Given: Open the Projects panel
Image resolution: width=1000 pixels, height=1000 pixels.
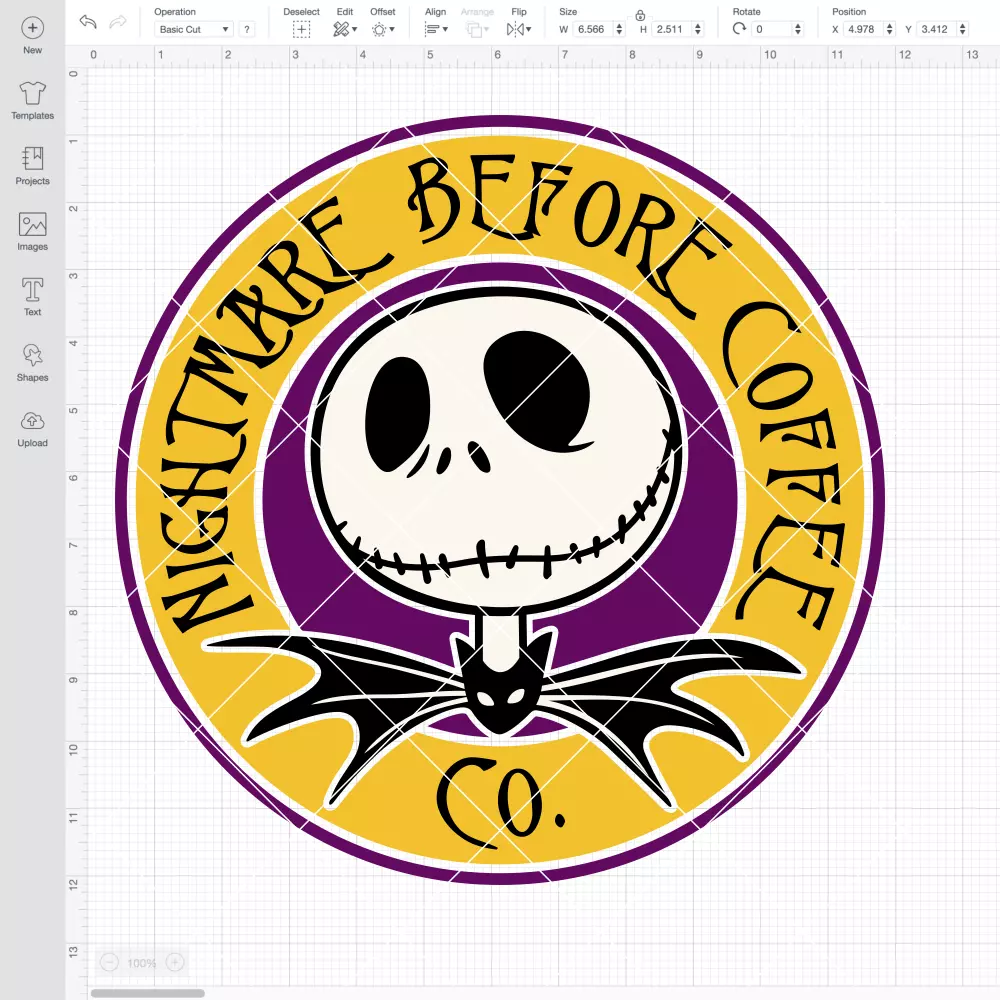Looking at the screenshot, I should 33,166.
